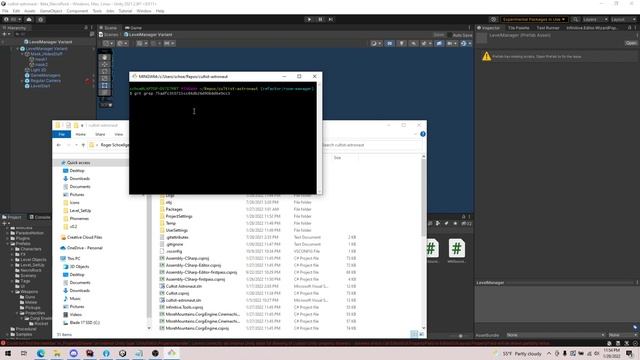Click the Unity Pause button
This screenshot has height=360, width=640.
tap(320, 19)
